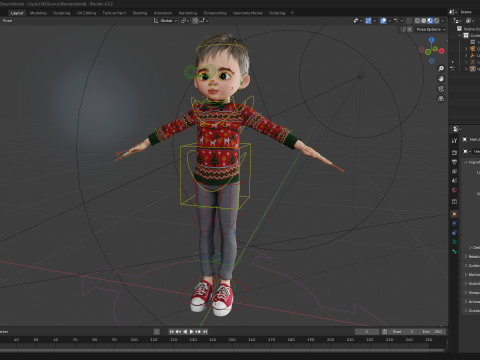The image size is (480, 360).
Task: Open the snapping options dropdown
Action: (204, 21)
